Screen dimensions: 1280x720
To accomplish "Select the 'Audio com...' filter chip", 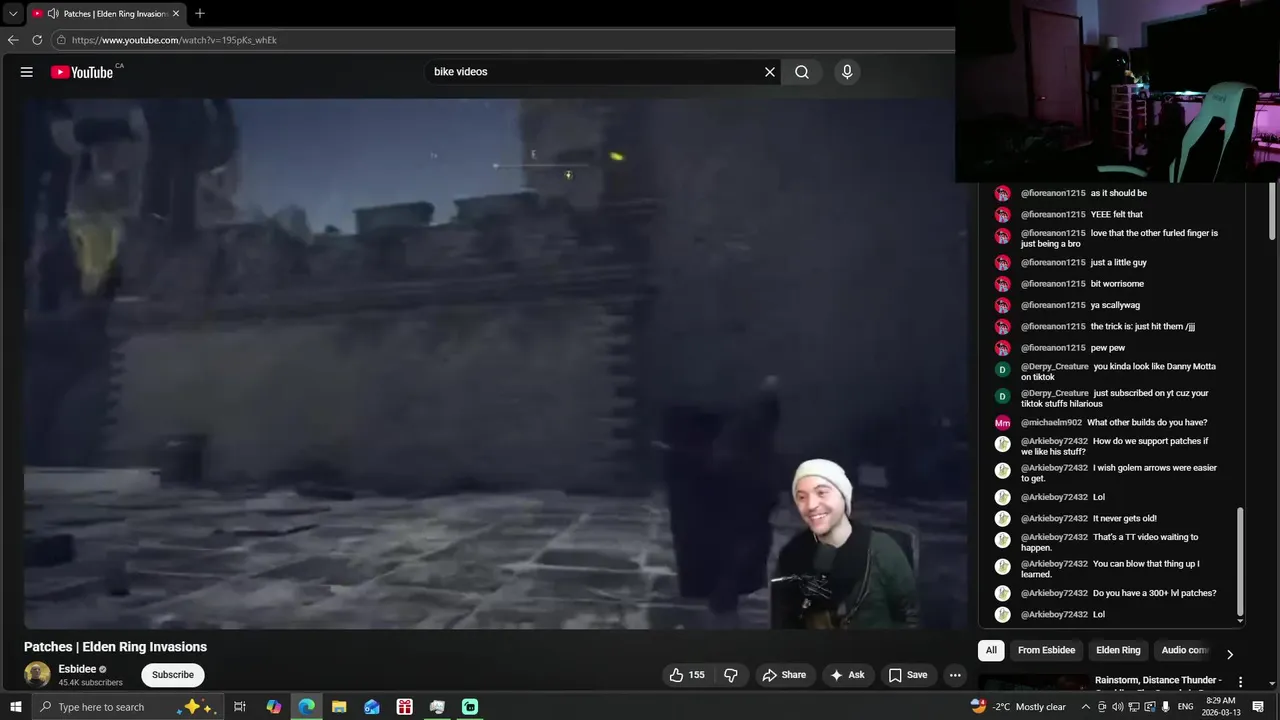I will [1185, 650].
